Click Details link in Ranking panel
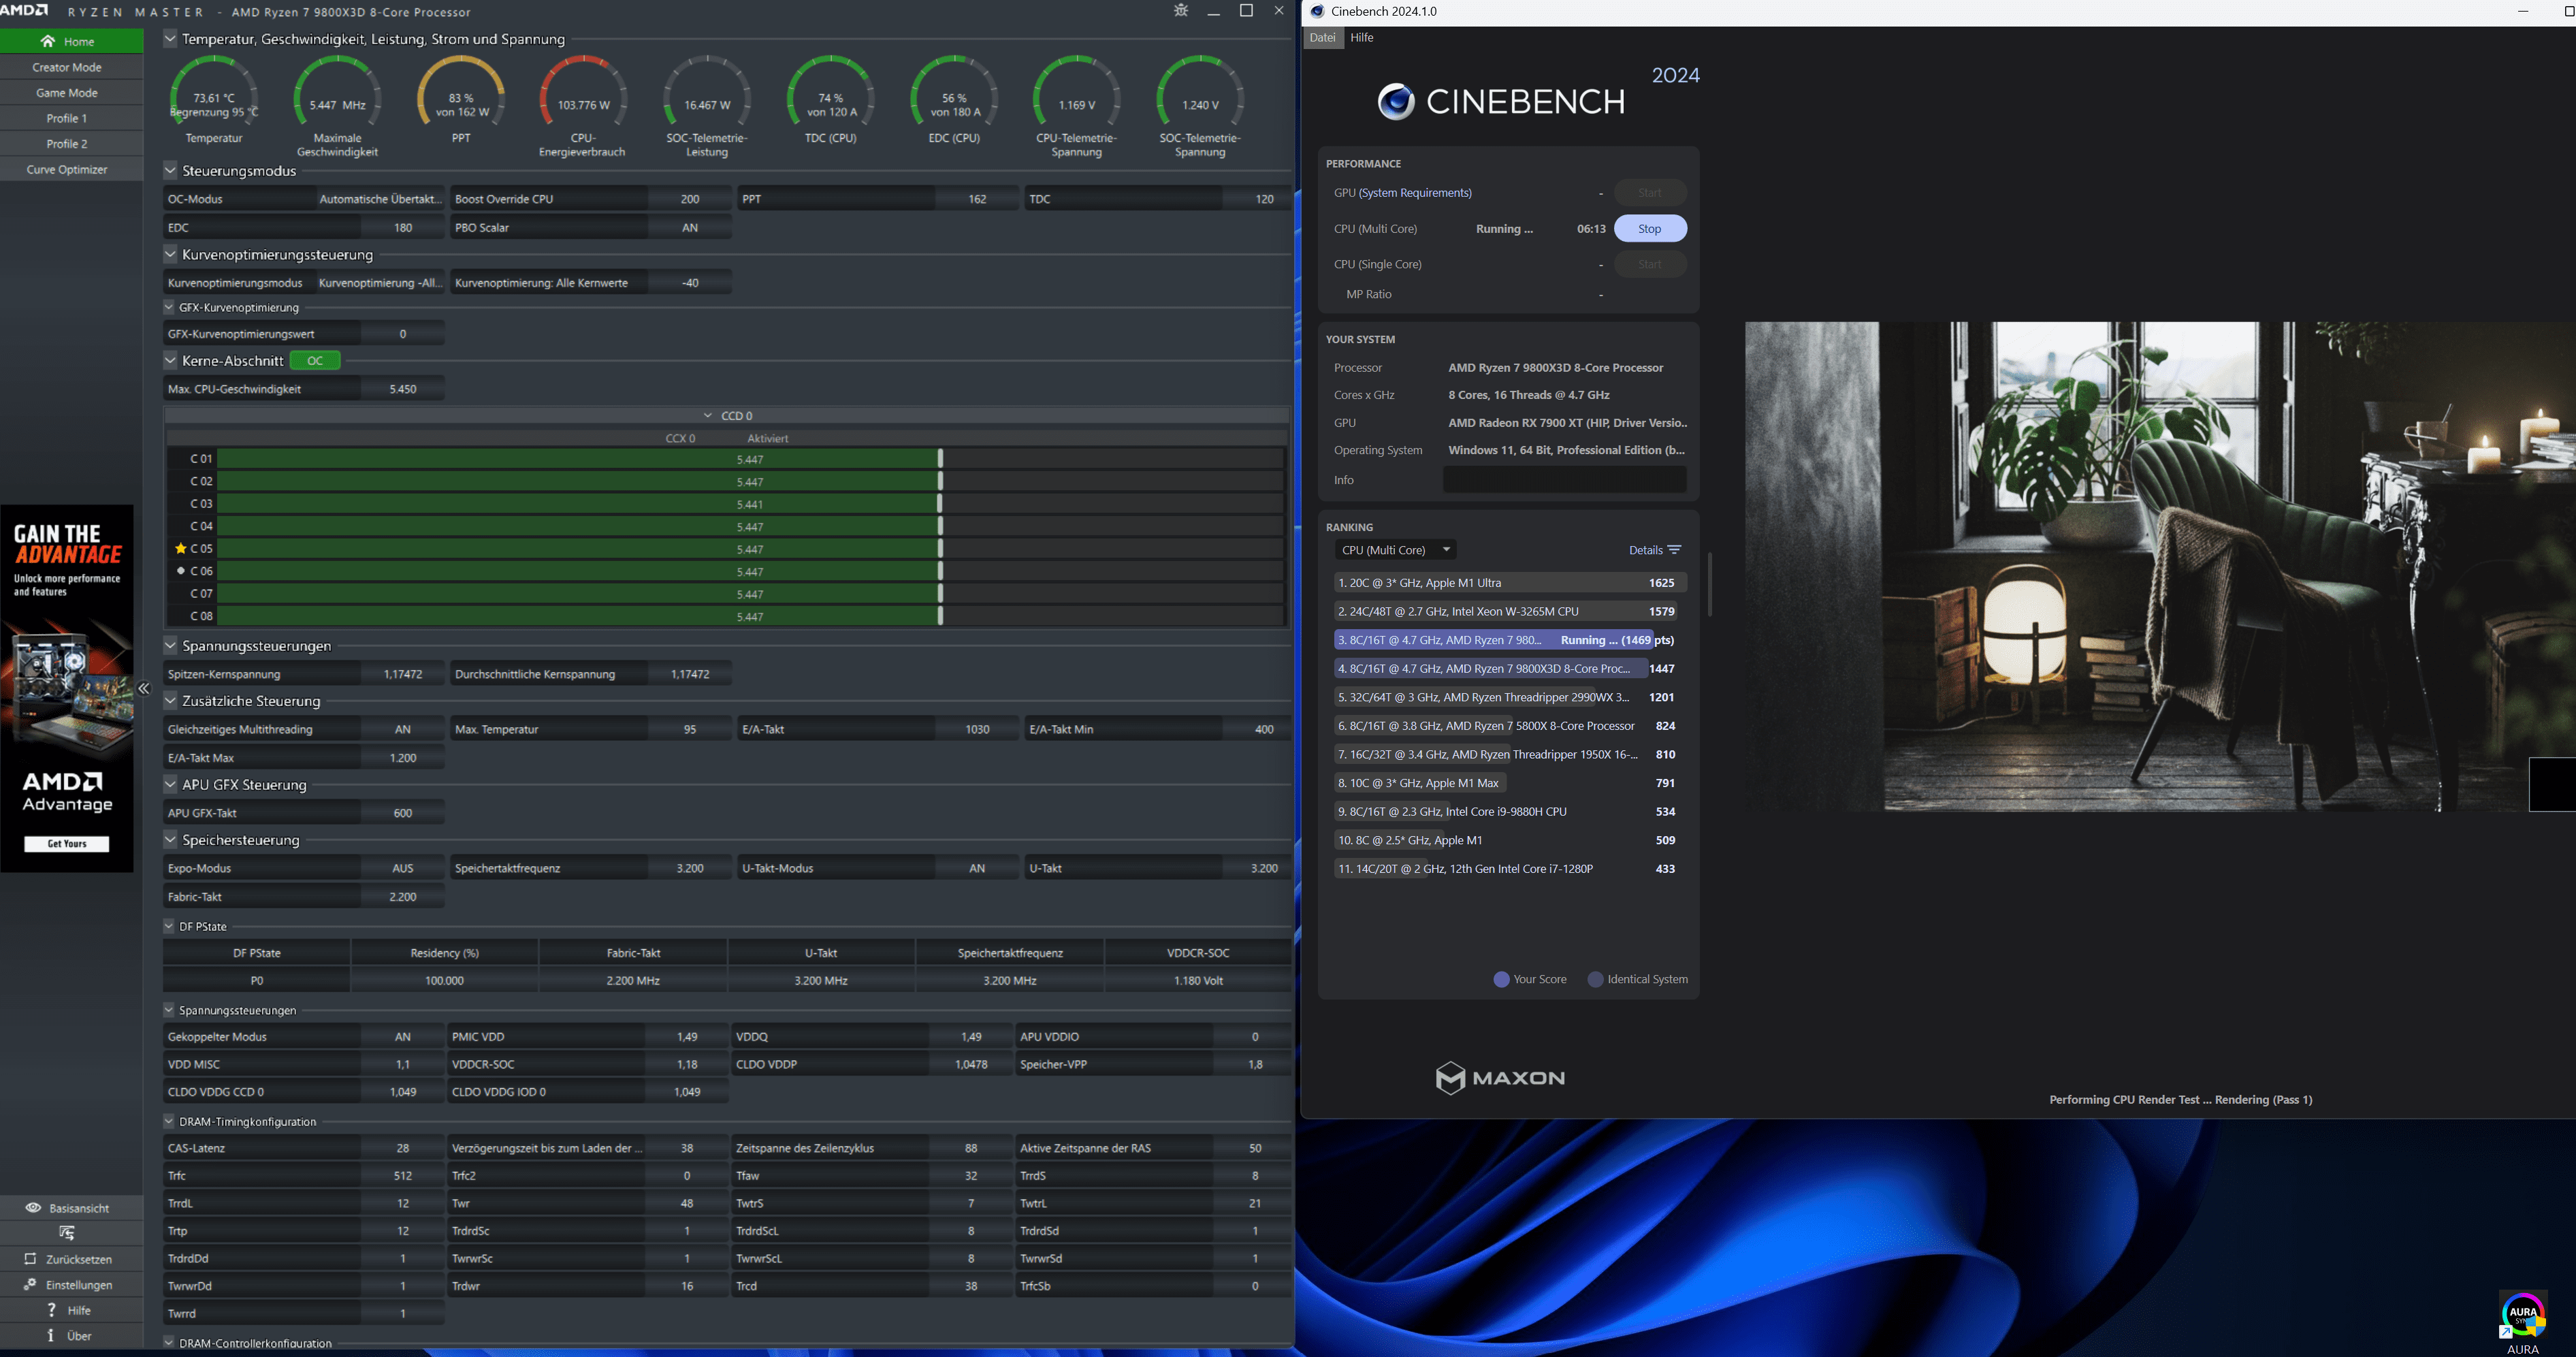This screenshot has height=1357, width=2576. click(x=1645, y=550)
